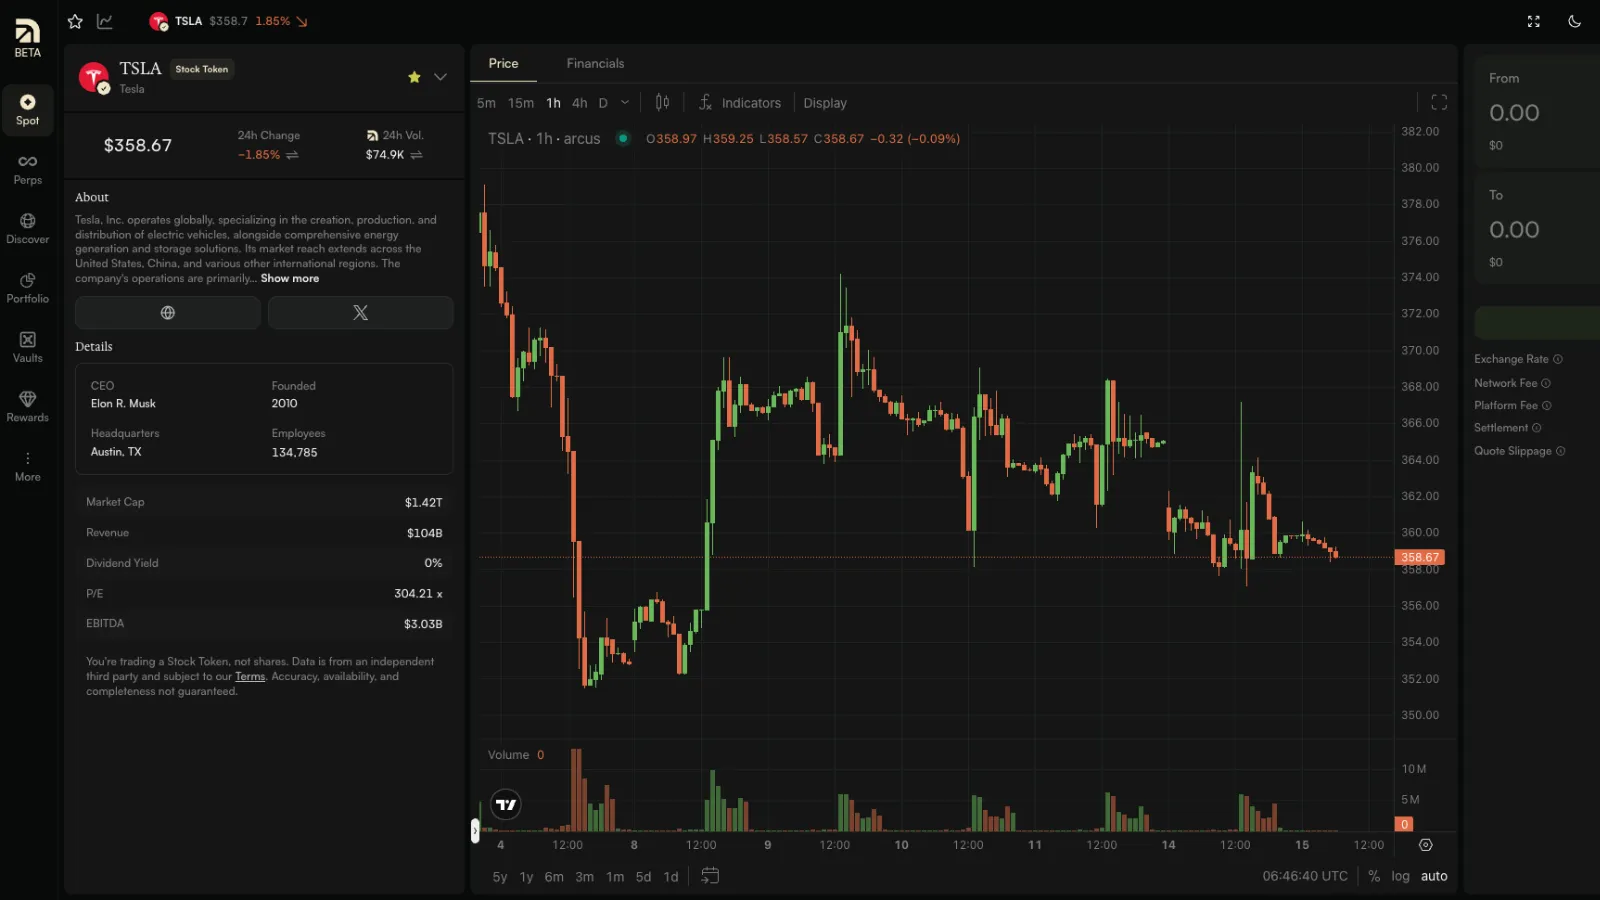Set chart range to 1m

tap(615, 877)
